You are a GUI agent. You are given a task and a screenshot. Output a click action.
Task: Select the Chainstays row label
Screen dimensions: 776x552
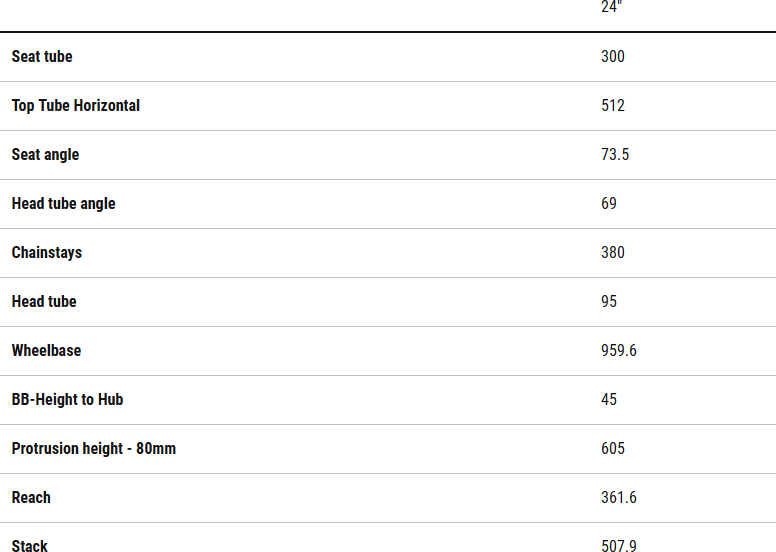[47, 253]
